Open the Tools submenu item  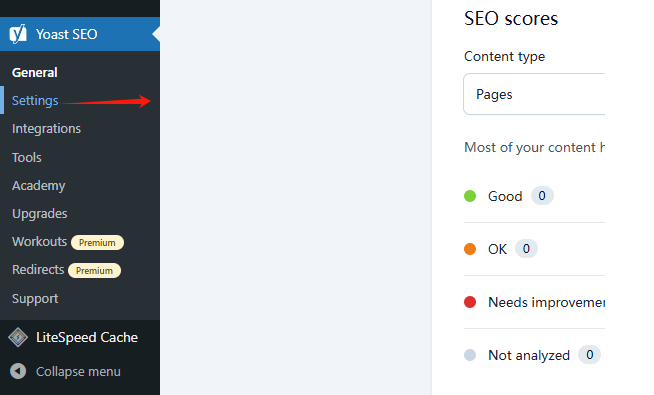pos(27,157)
